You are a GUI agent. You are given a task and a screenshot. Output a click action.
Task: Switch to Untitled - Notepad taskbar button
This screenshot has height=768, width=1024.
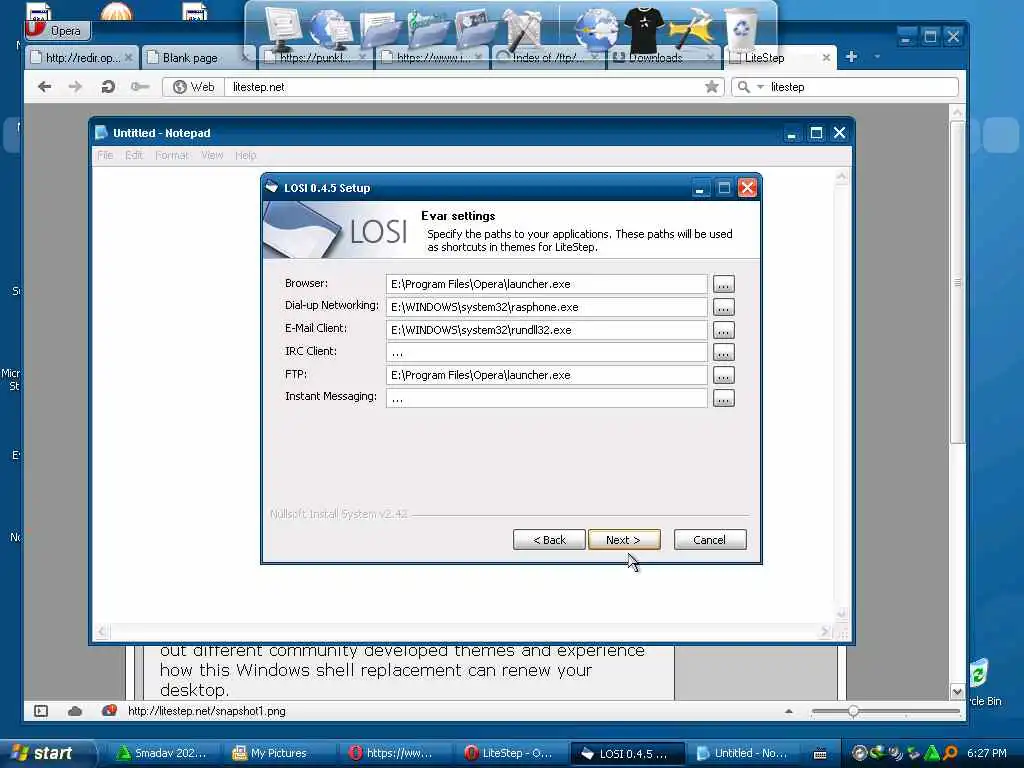(743, 753)
